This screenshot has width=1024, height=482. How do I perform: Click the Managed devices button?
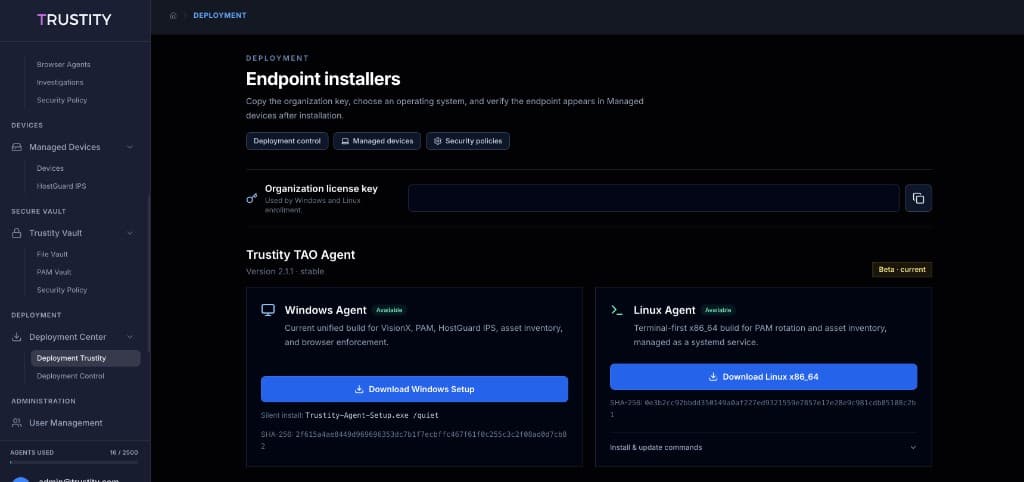click(377, 141)
